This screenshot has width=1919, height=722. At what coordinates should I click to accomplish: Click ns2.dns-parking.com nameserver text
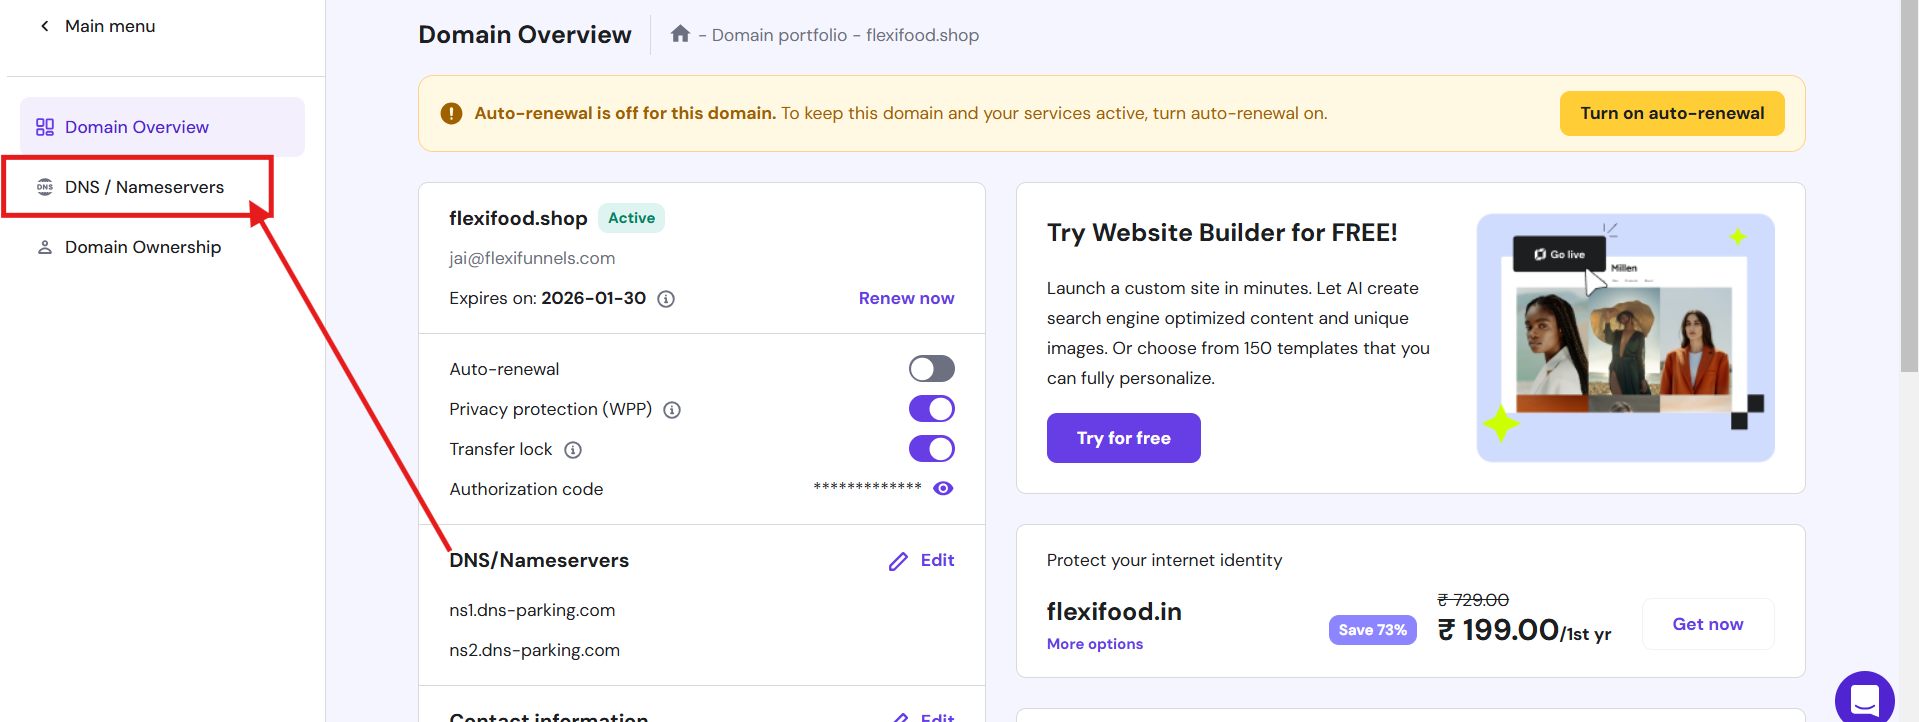534,650
